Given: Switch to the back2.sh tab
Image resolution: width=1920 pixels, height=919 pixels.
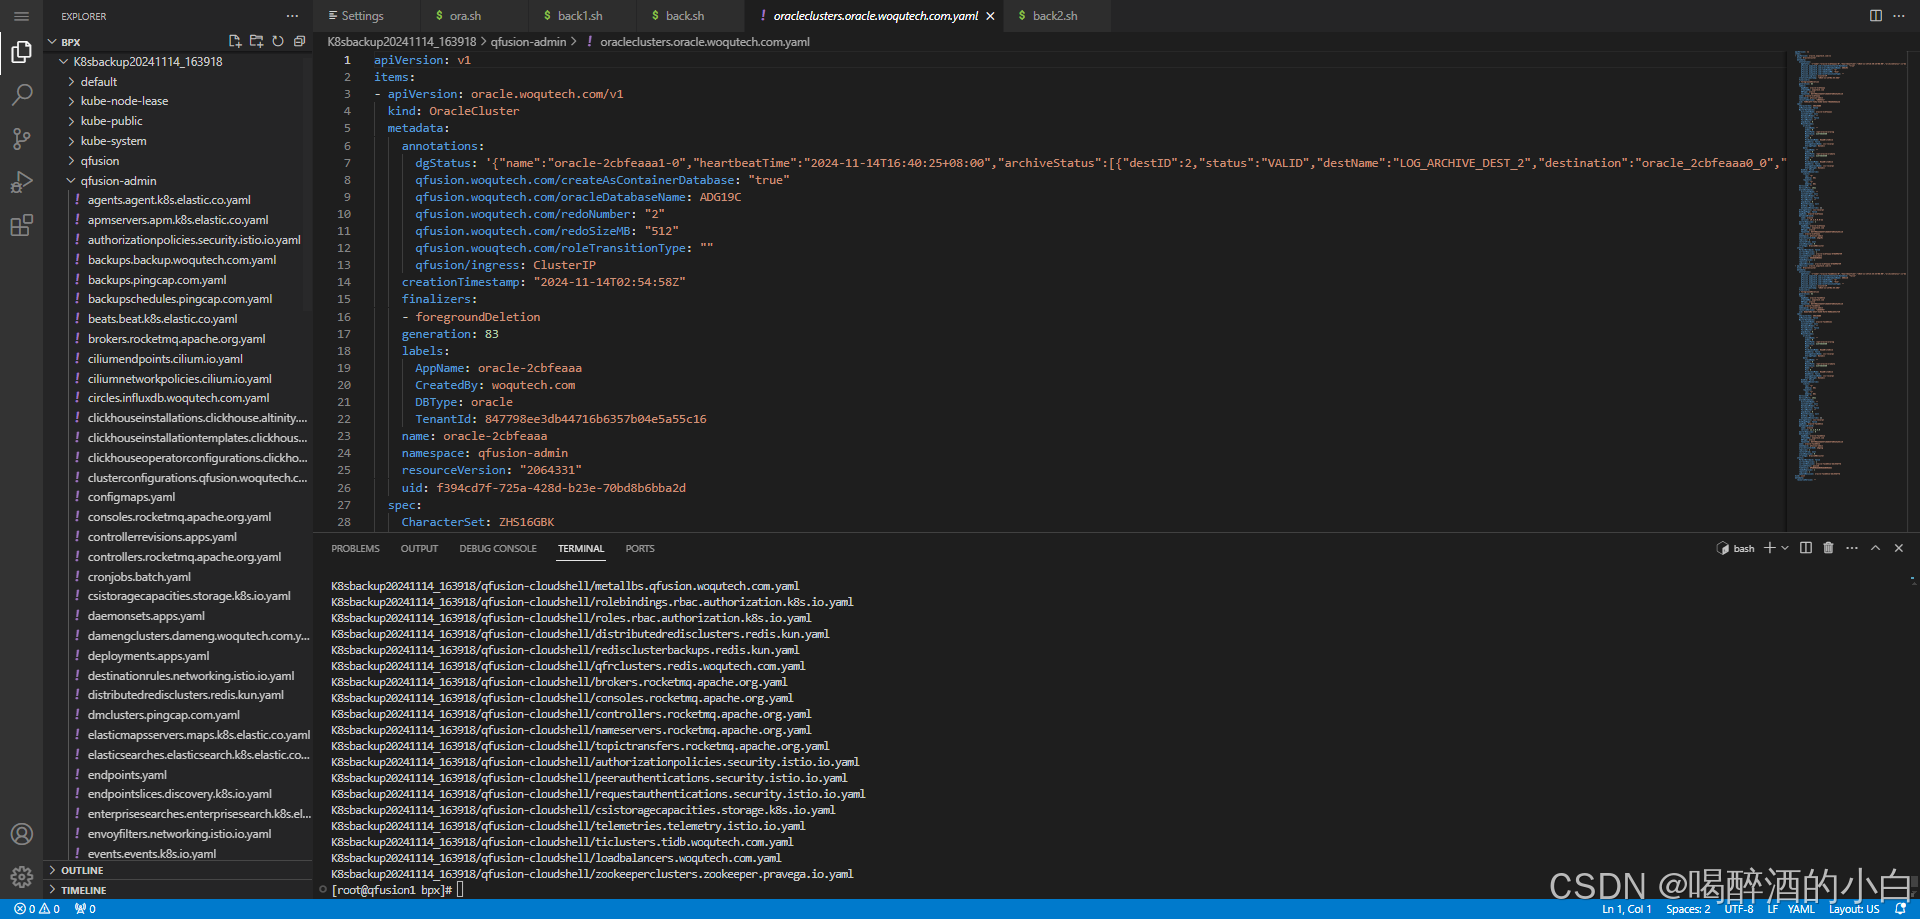Looking at the screenshot, I should click(x=1057, y=16).
